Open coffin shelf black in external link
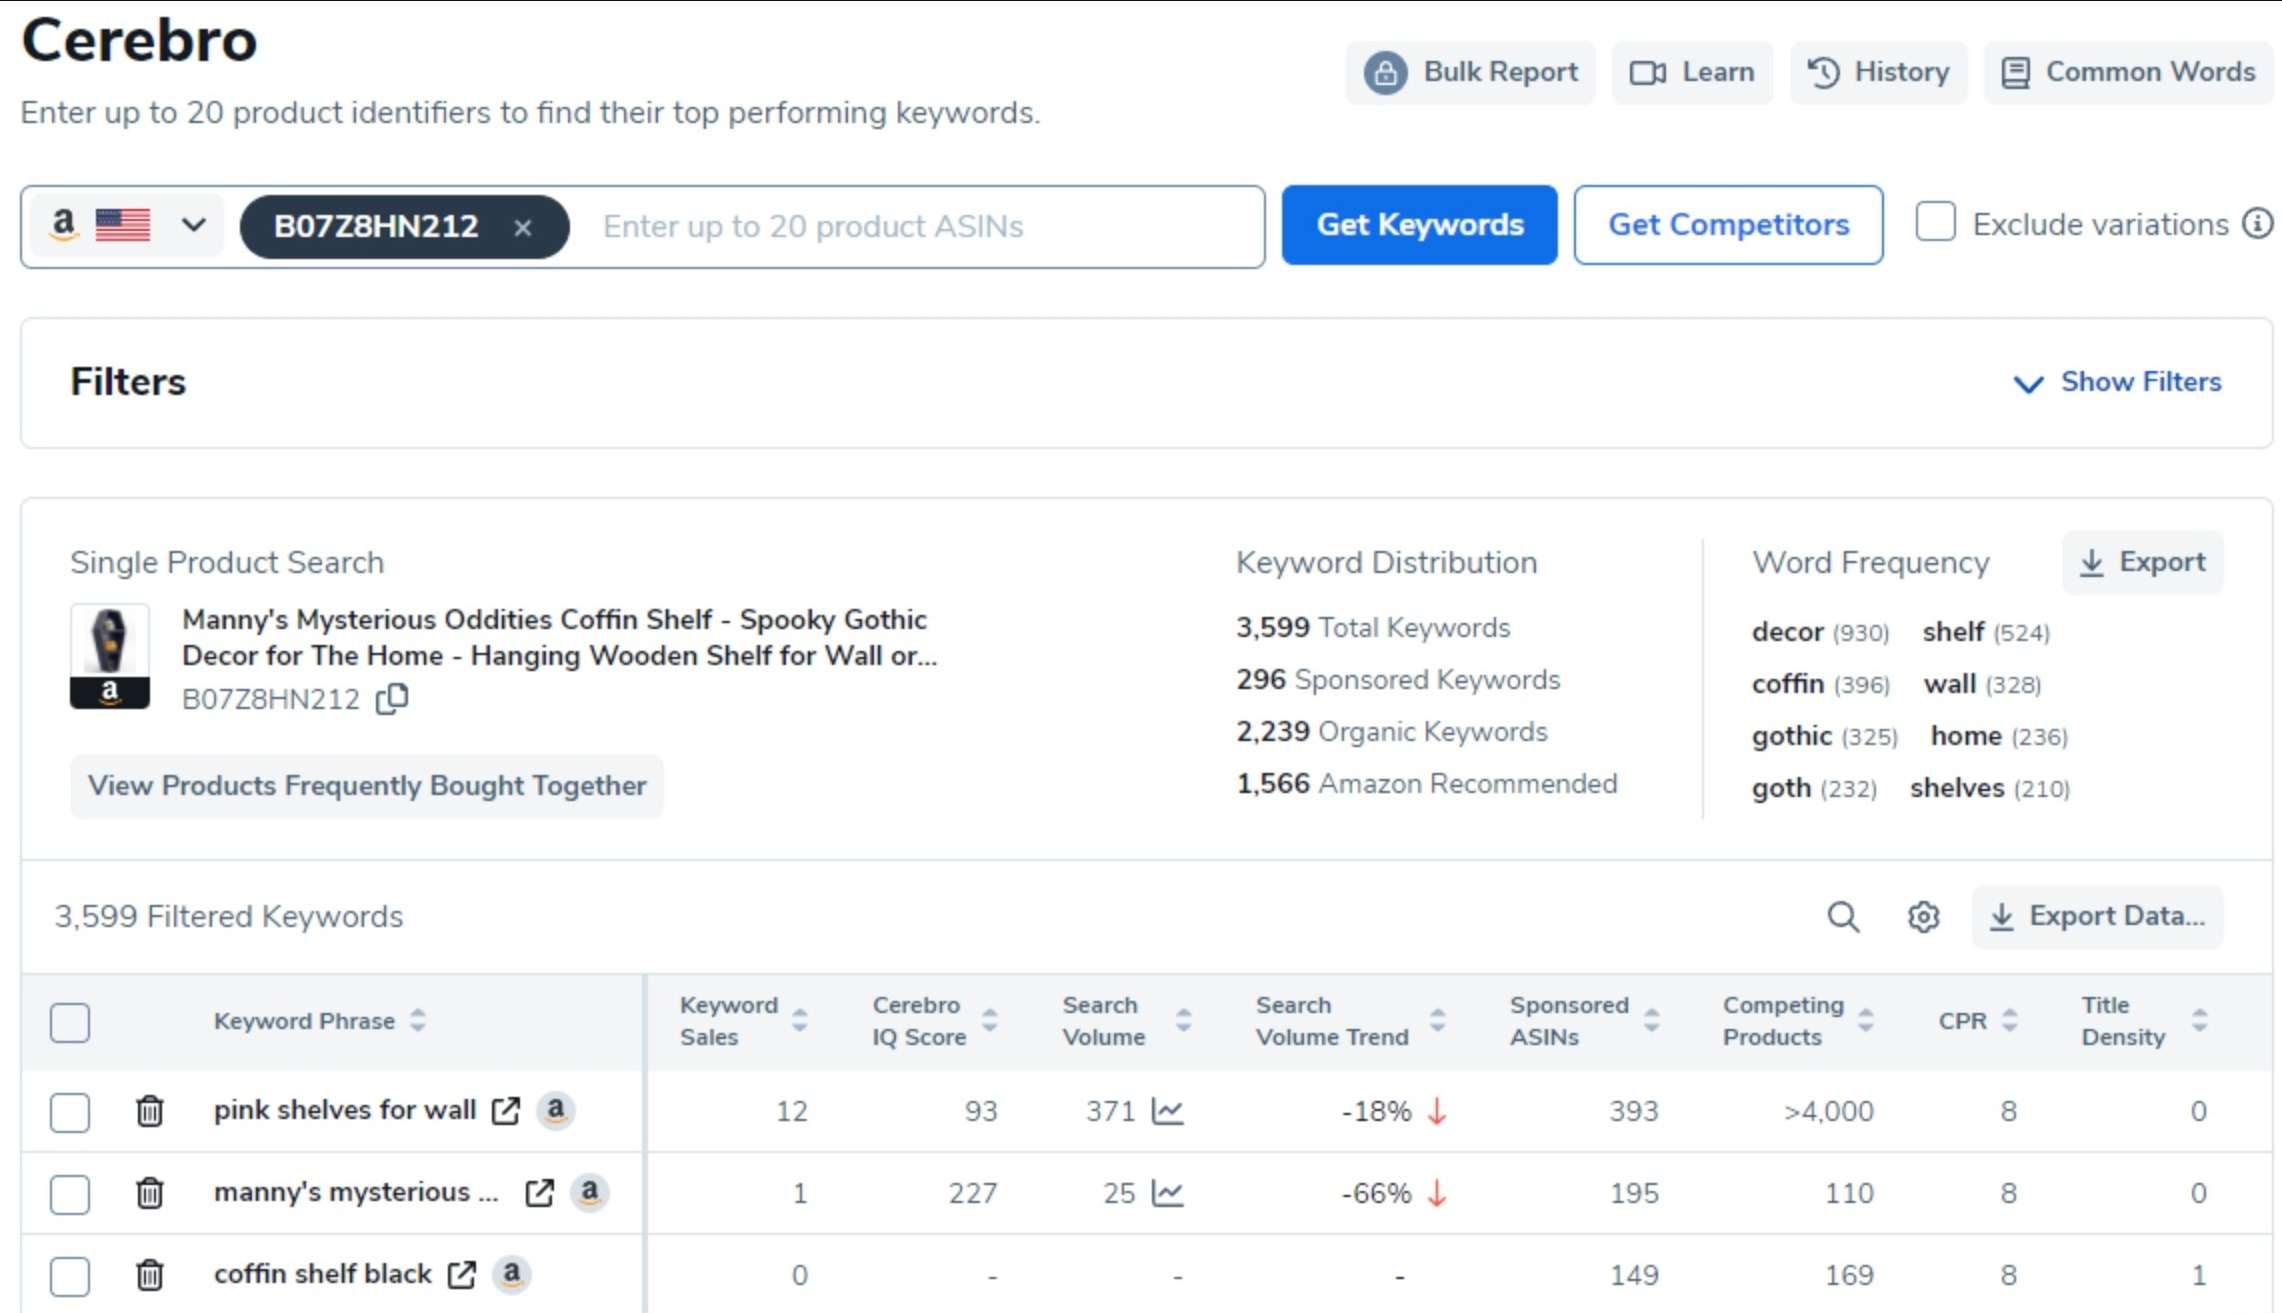Viewport: 2282px width, 1313px height. 462,1275
